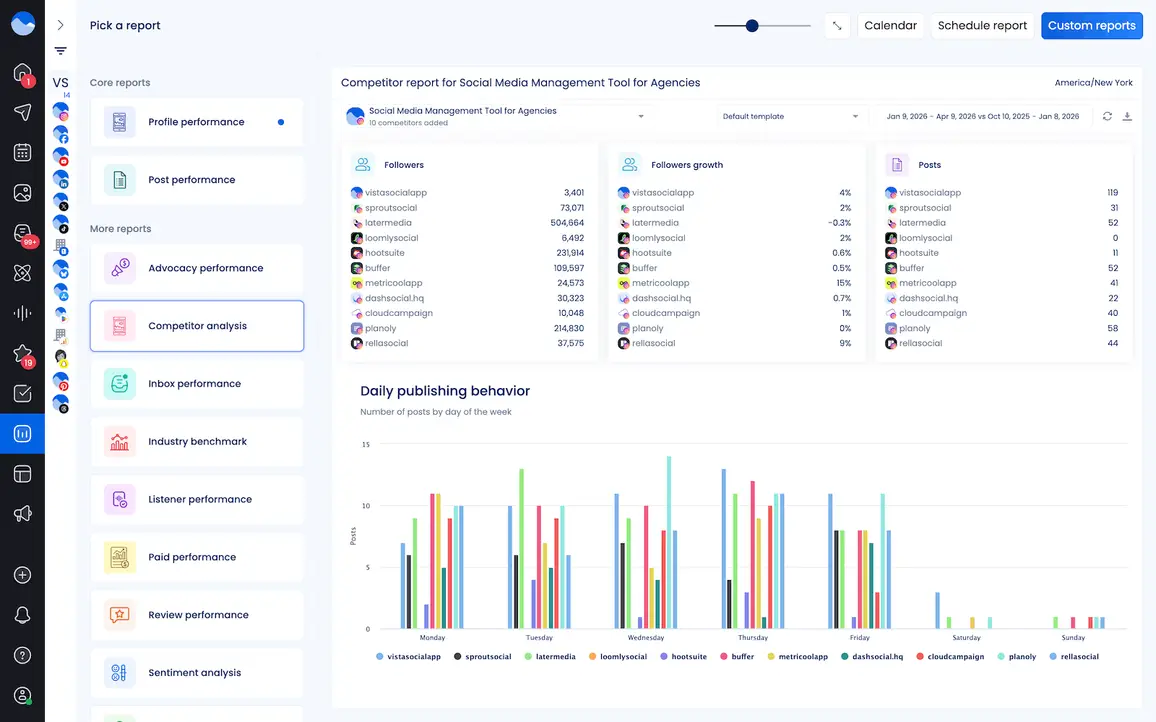1156x722 pixels.
Task: Select the Post performance report
Action: (196, 180)
